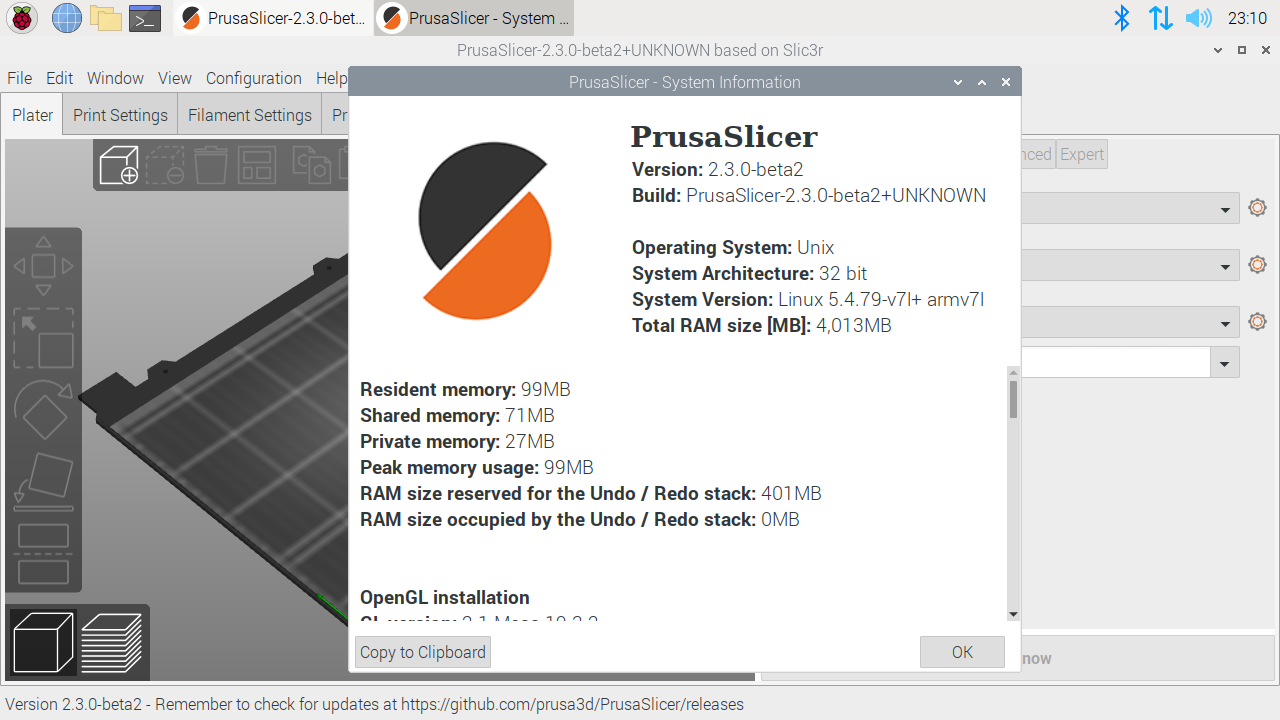Switch to the Plater tab
Screen dimensions: 1280x720
tap(32, 115)
